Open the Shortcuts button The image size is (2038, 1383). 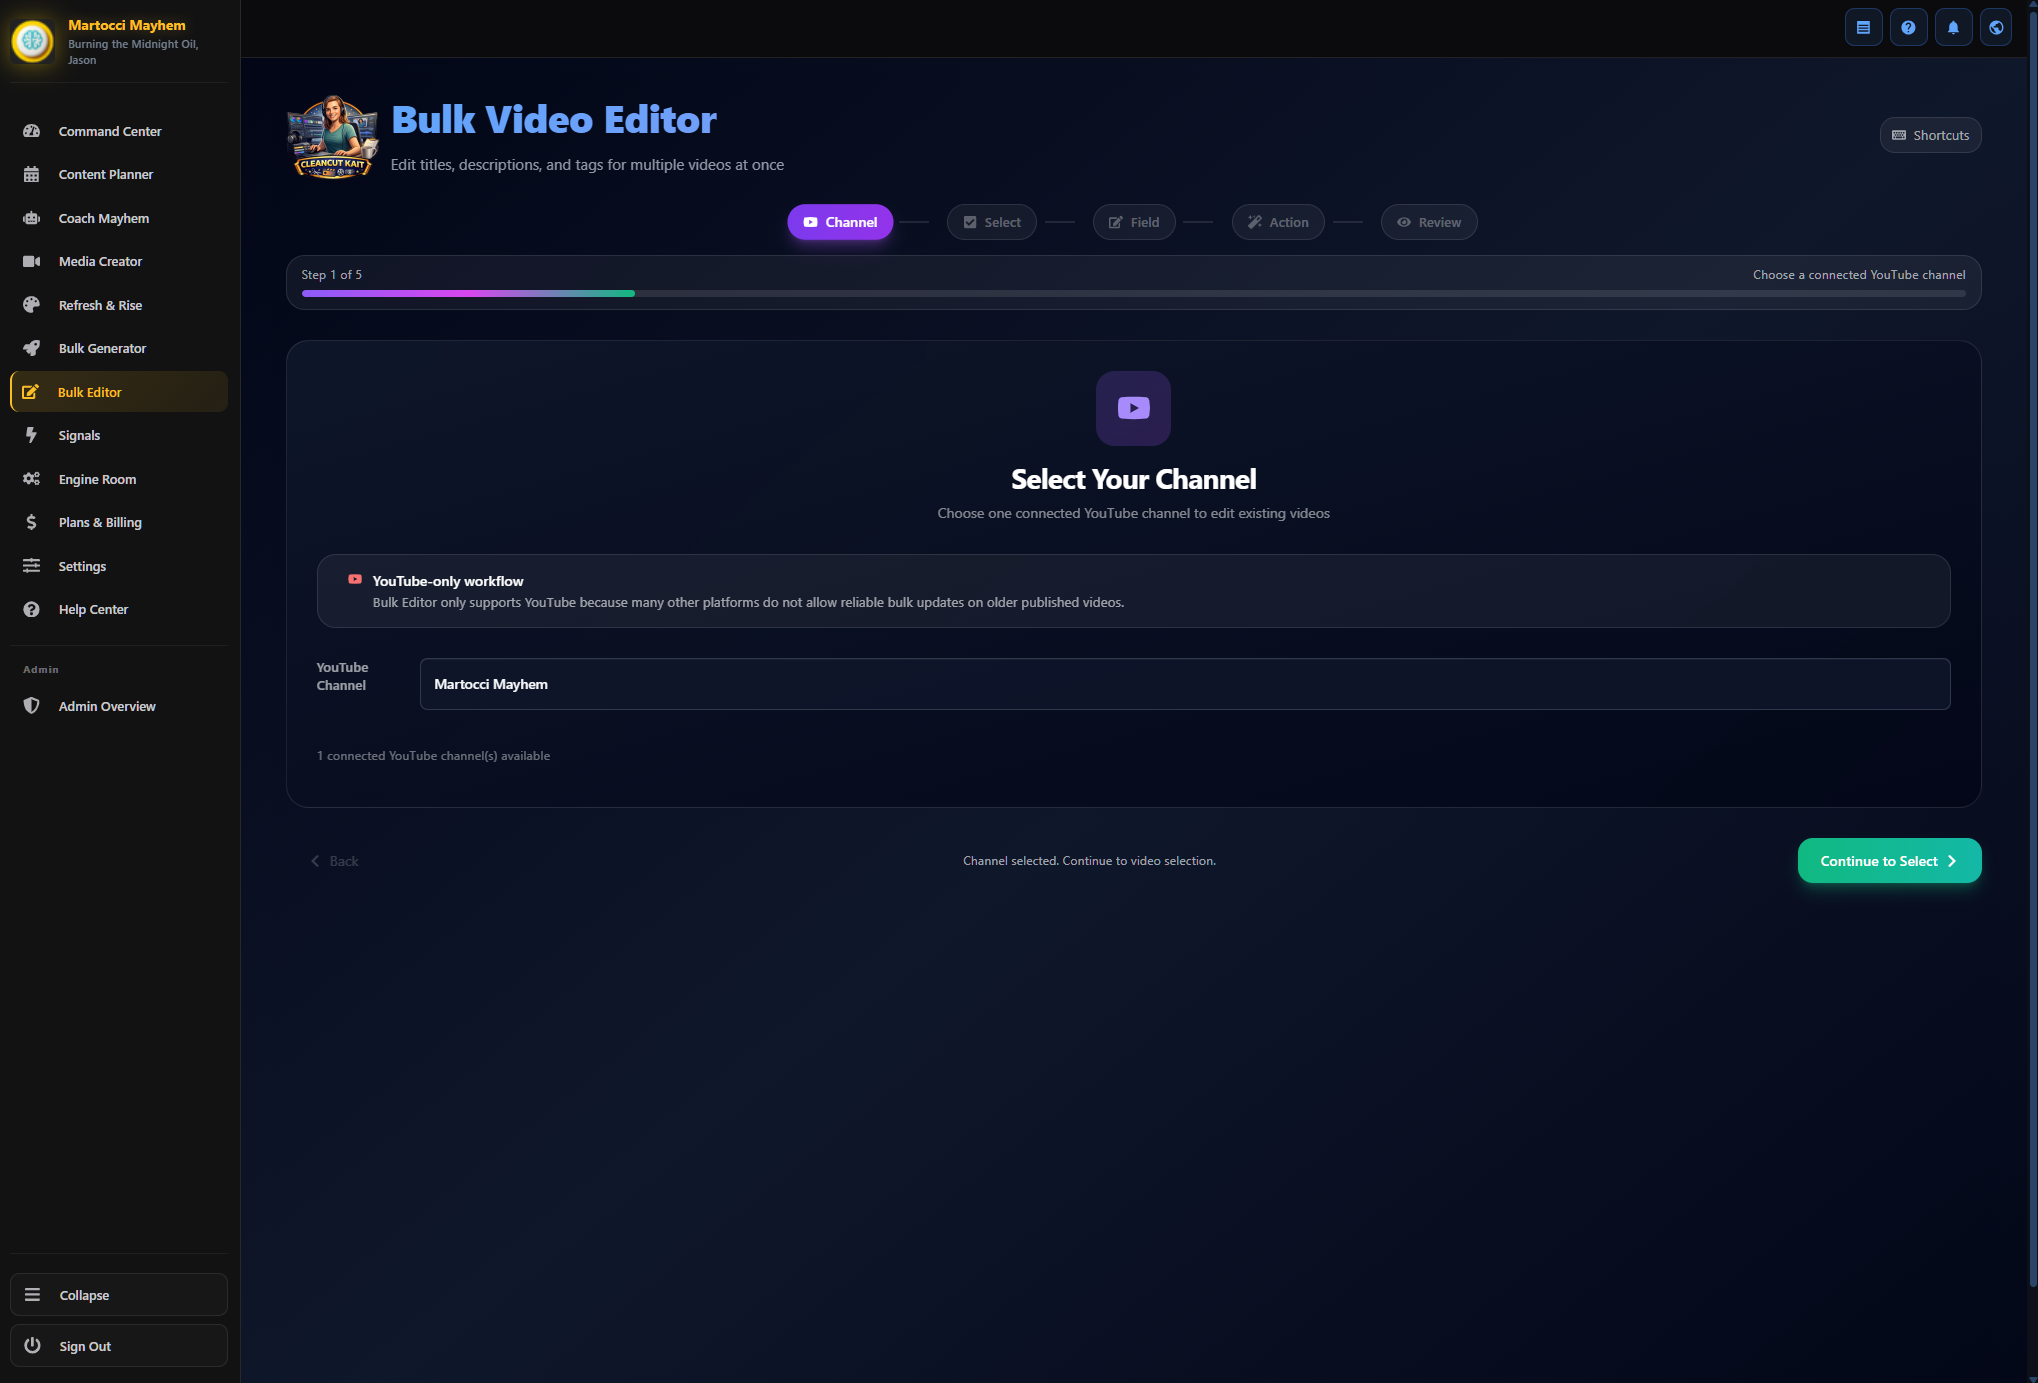point(1930,135)
